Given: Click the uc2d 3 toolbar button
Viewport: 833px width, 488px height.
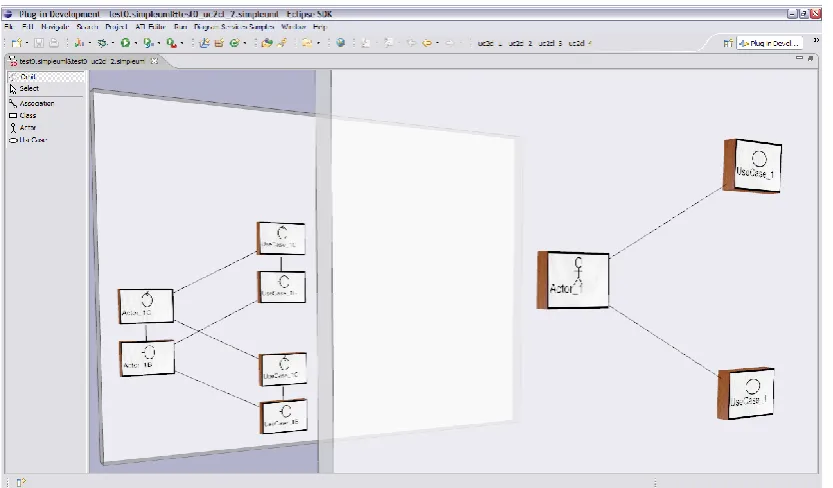Looking at the screenshot, I should click(x=550, y=44).
